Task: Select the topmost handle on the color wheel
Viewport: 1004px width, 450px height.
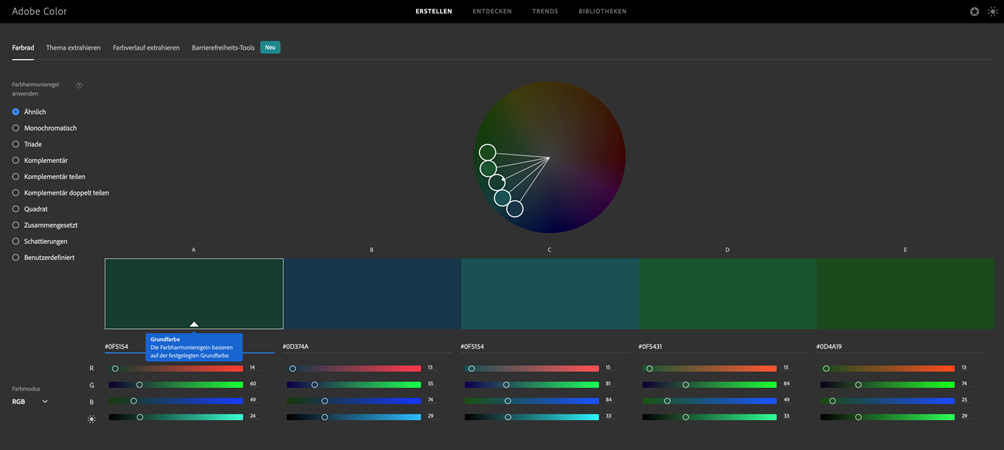Action: [x=487, y=152]
